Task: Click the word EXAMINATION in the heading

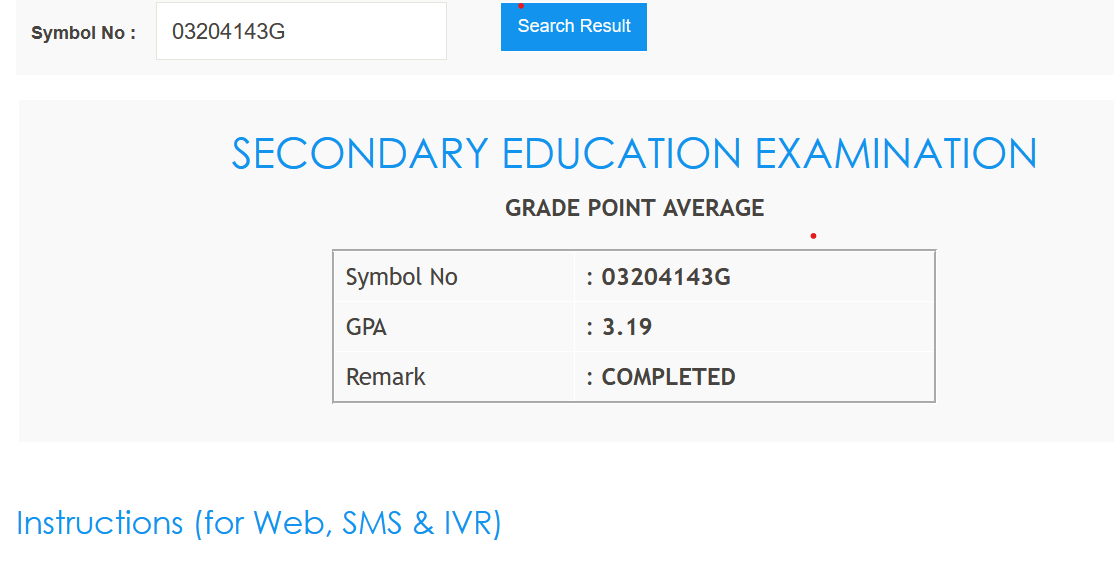Action: coord(895,154)
